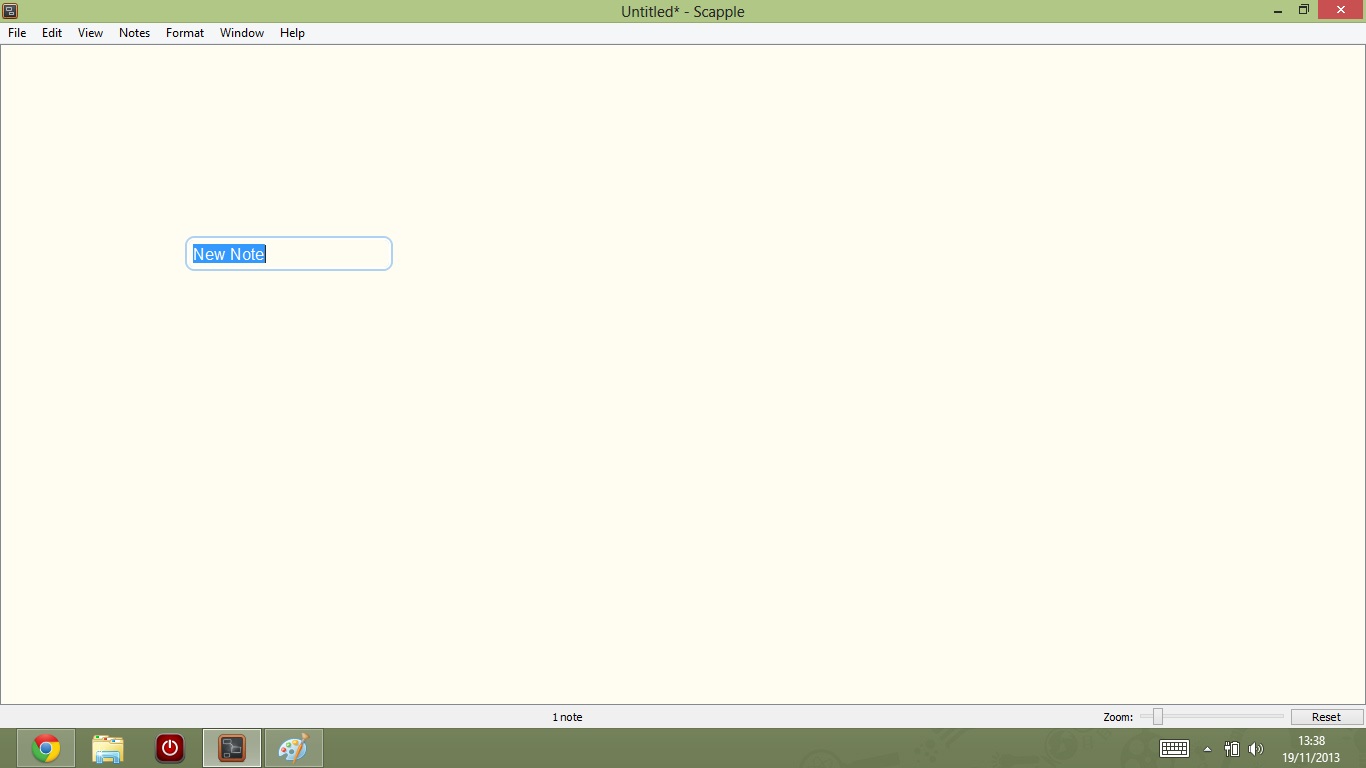Open the Window menu
This screenshot has width=1366, height=768.
click(x=242, y=33)
